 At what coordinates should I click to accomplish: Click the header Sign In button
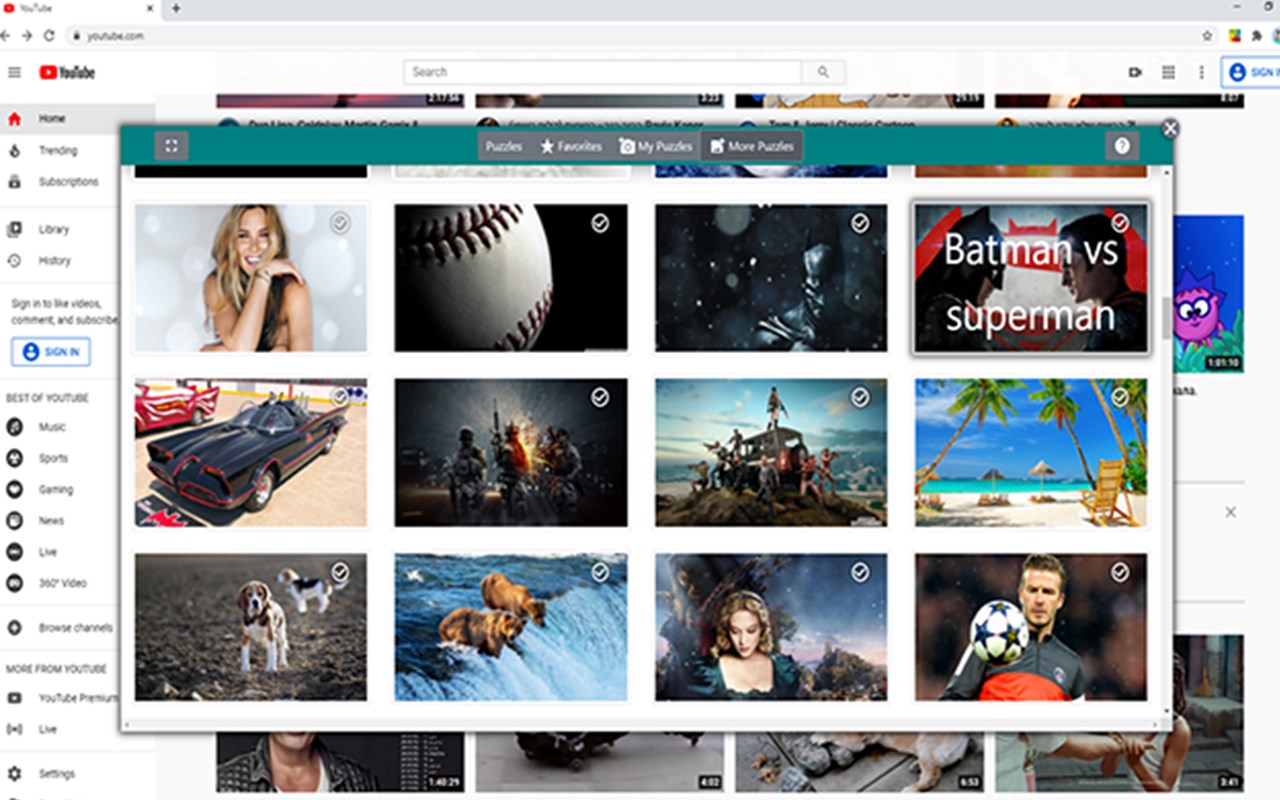pos(1251,72)
